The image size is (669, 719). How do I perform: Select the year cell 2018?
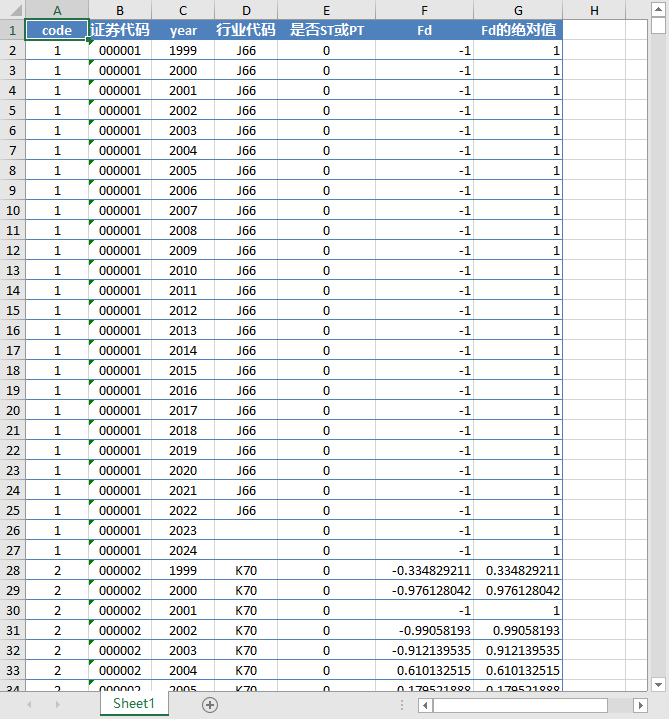[x=183, y=431]
